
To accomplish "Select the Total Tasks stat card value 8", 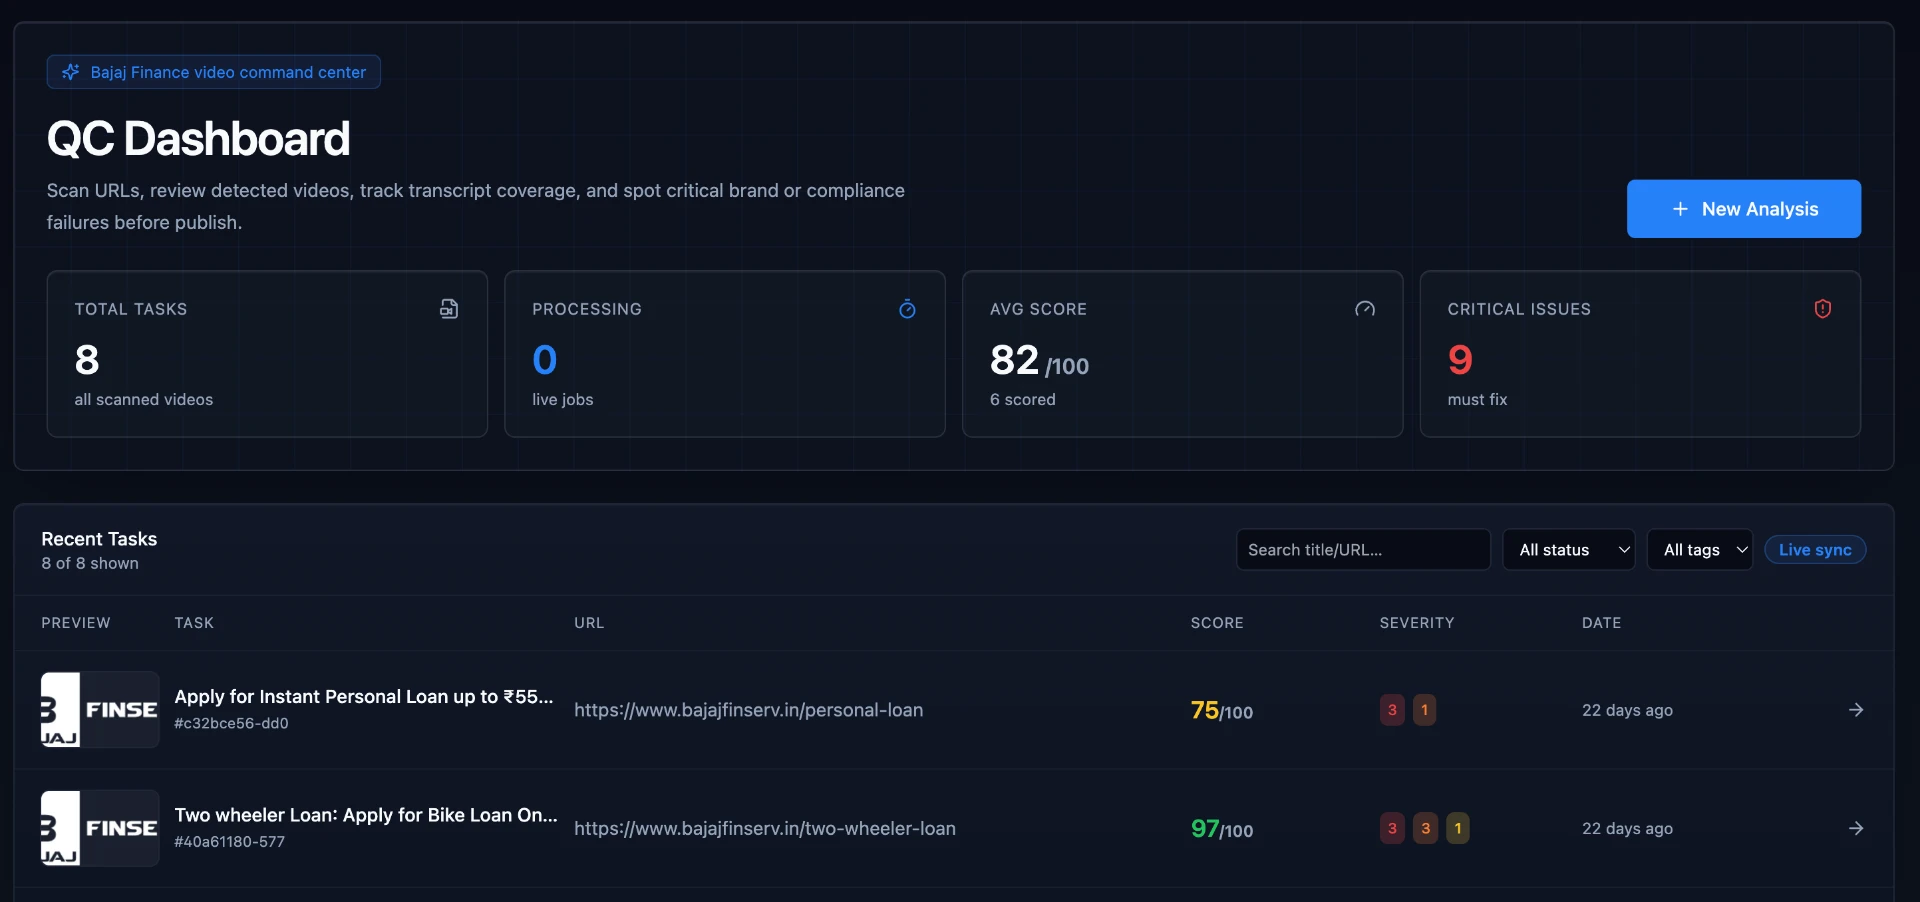I will pos(87,360).
